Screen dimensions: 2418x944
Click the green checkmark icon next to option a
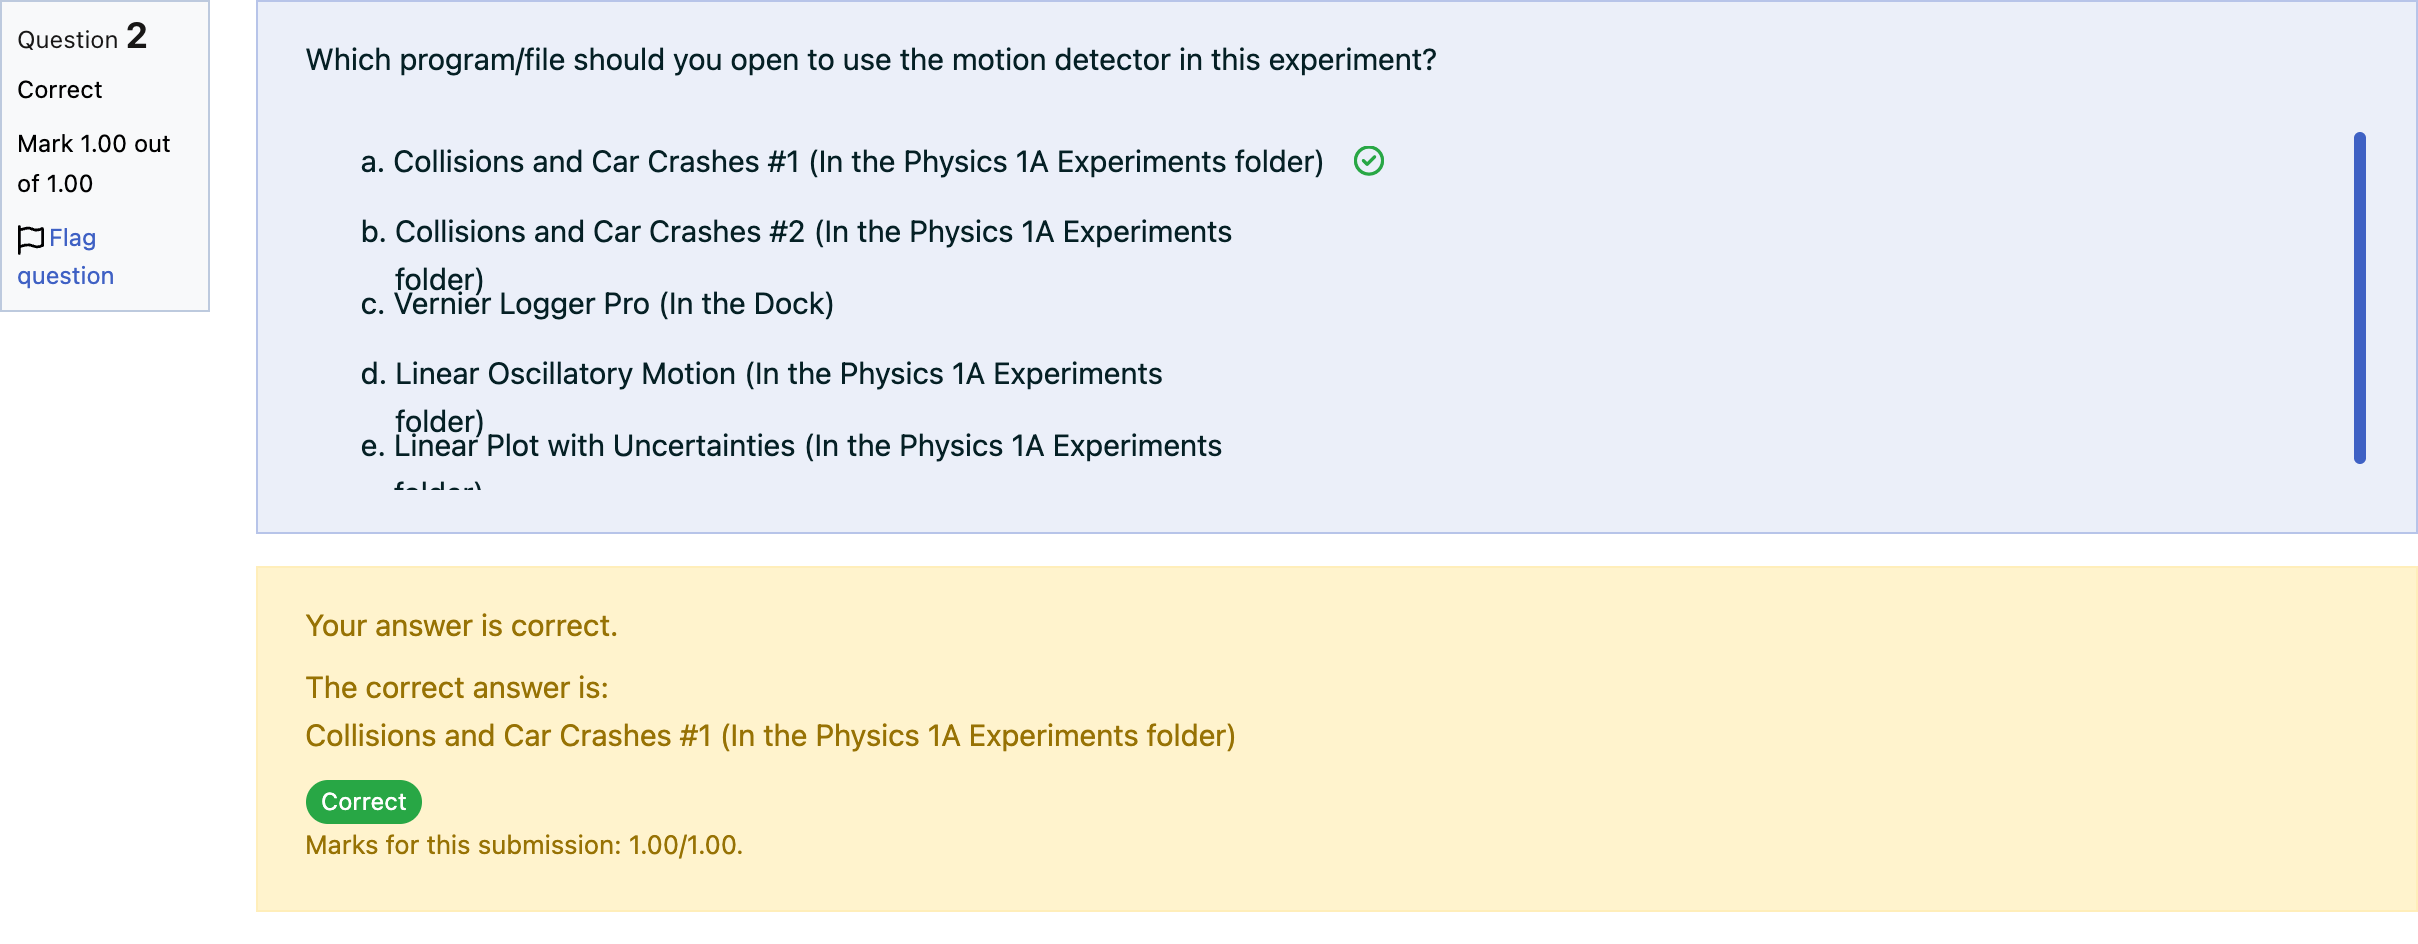point(1368,161)
